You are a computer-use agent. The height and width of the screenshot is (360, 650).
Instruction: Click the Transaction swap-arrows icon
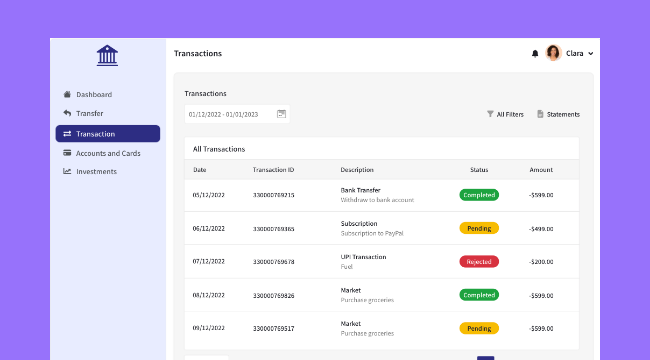pos(67,134)
